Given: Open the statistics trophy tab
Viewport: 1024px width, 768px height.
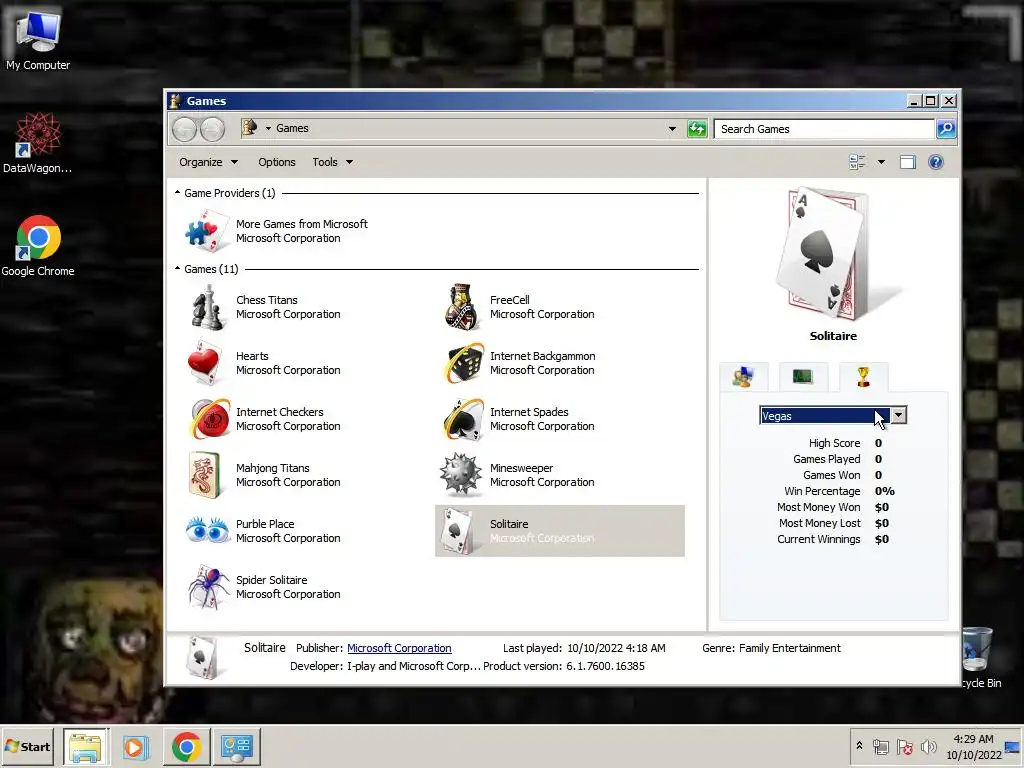Looking at the screenshot, I should [x=863, y=377].
